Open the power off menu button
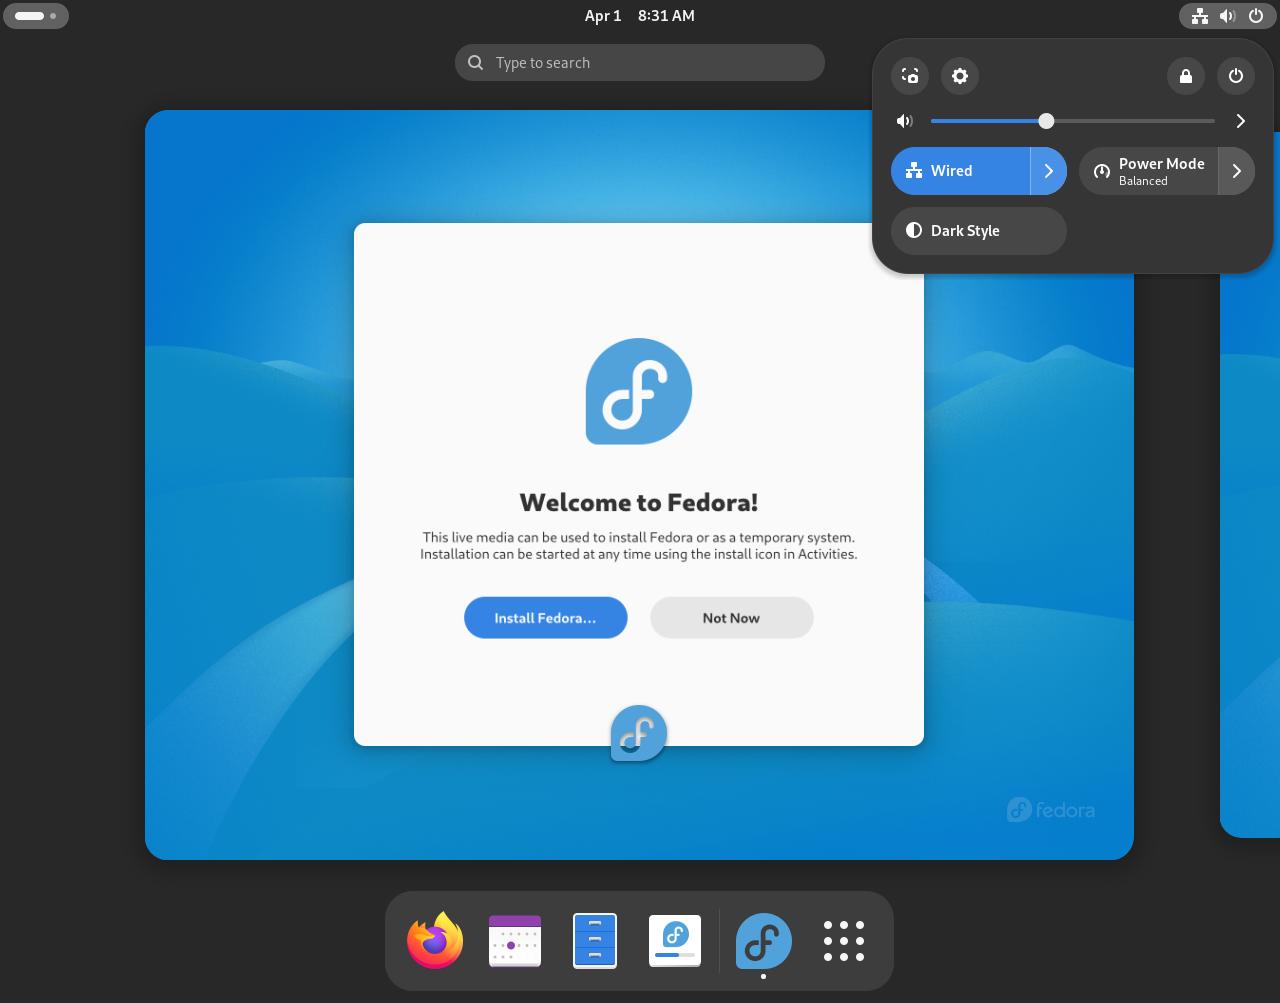This screenshot has height=1003, width=1280. pyautogui.click(x=1236, y=76)
